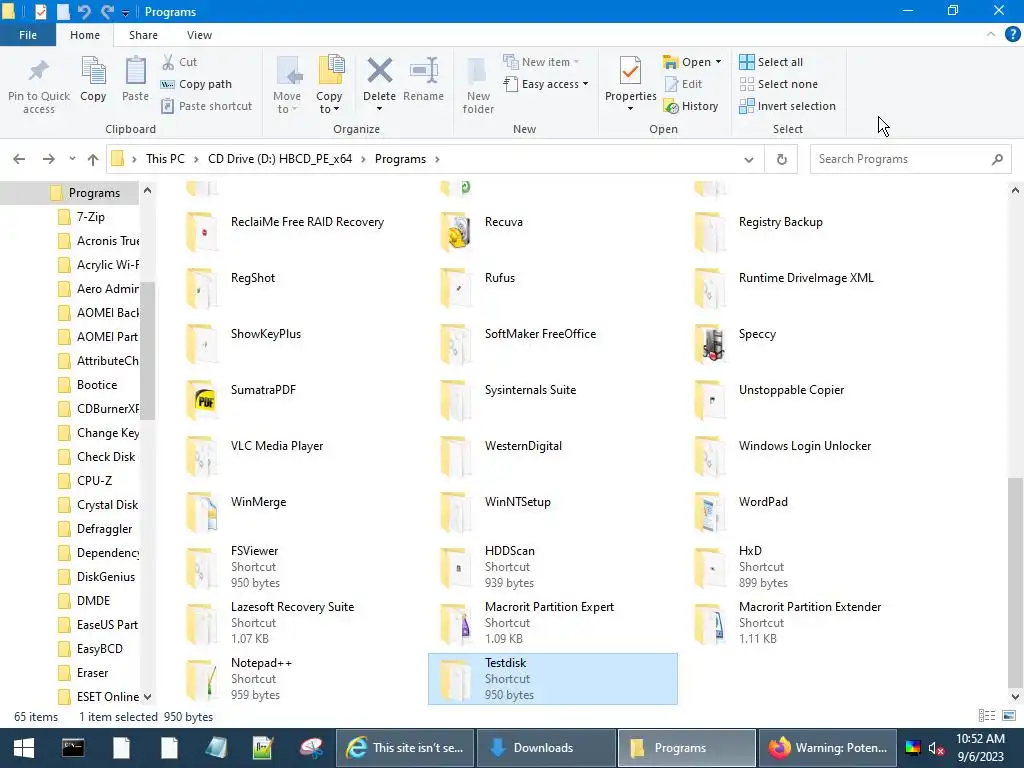
Task: Open recent locations dropdown arrow
Action: tap(72, 159)
